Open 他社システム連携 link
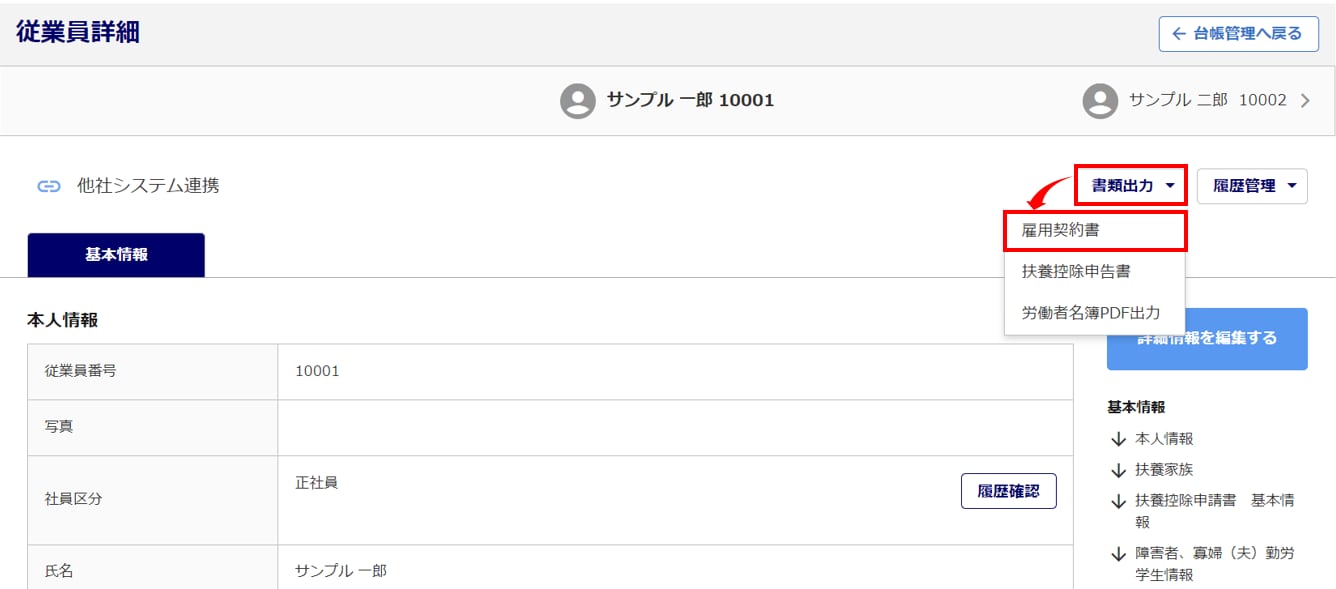 (147, 186)
